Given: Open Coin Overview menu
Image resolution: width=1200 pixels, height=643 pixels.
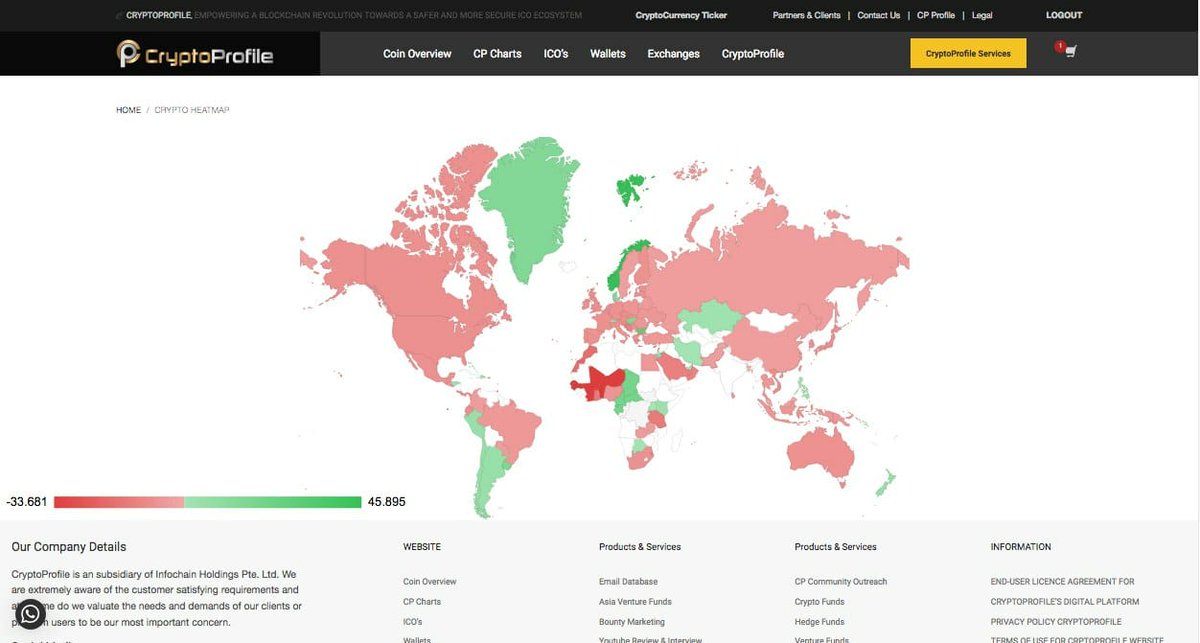Looking at the screenshot, I should click(417, 54).
